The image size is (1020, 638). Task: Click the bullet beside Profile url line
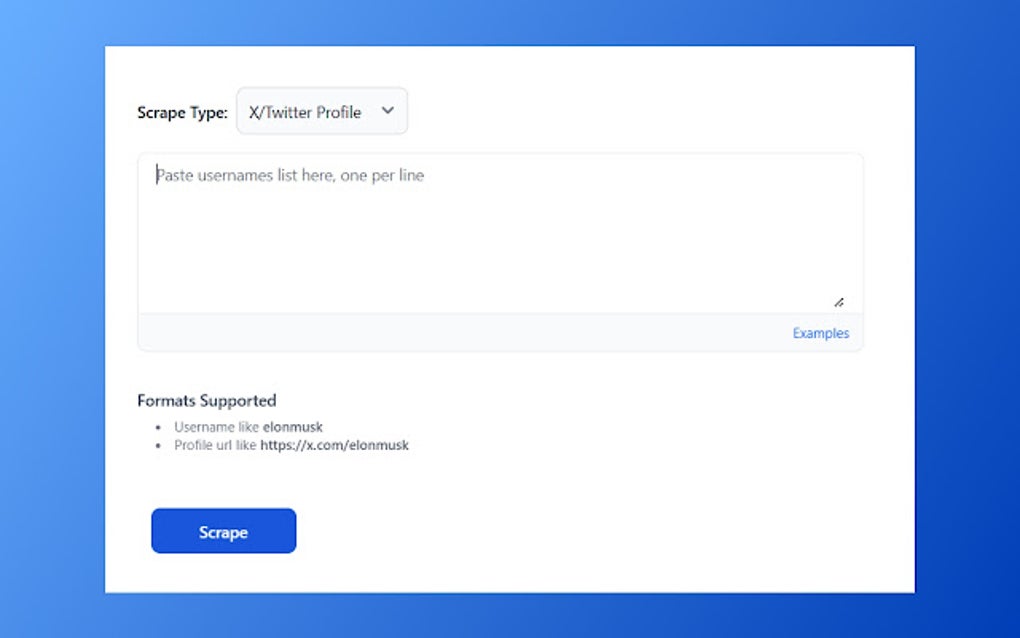pyautogui.click(x=157, y=445)
